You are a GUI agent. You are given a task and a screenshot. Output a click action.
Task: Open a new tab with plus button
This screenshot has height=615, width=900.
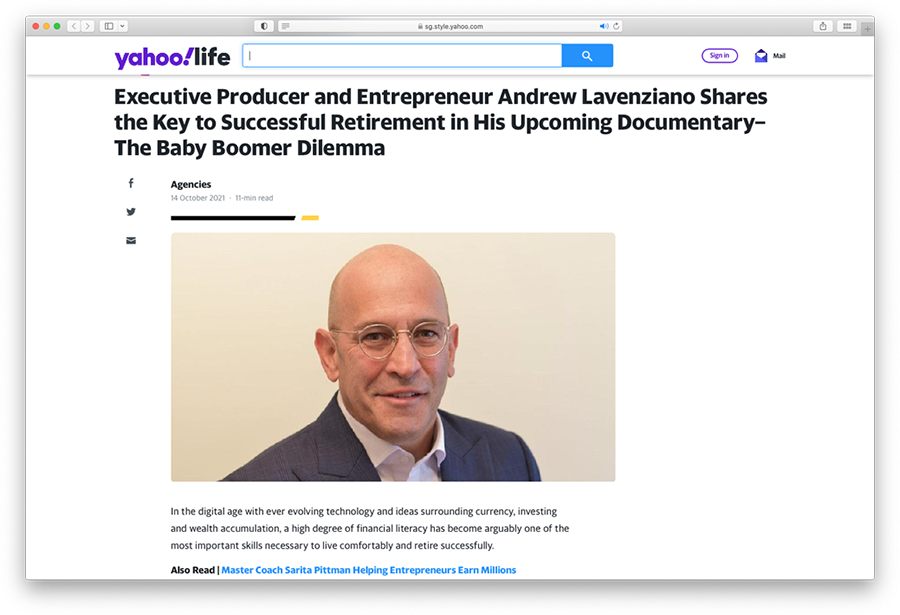867,28
